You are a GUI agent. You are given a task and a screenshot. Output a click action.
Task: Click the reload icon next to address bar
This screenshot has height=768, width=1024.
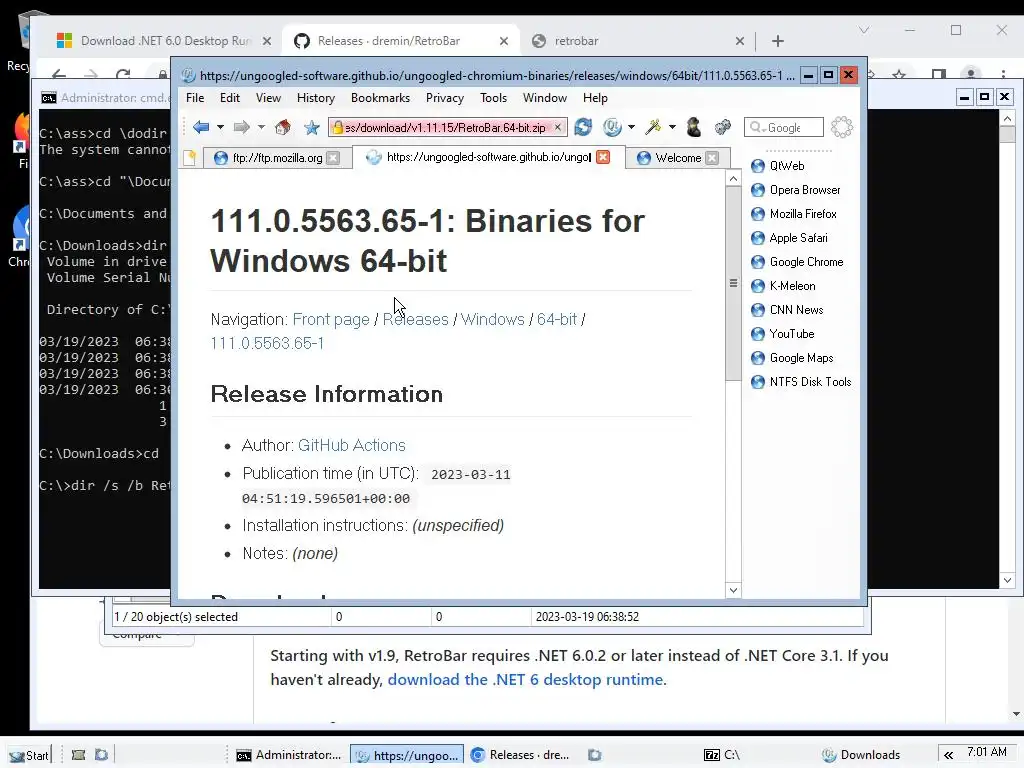pos(583,127)
